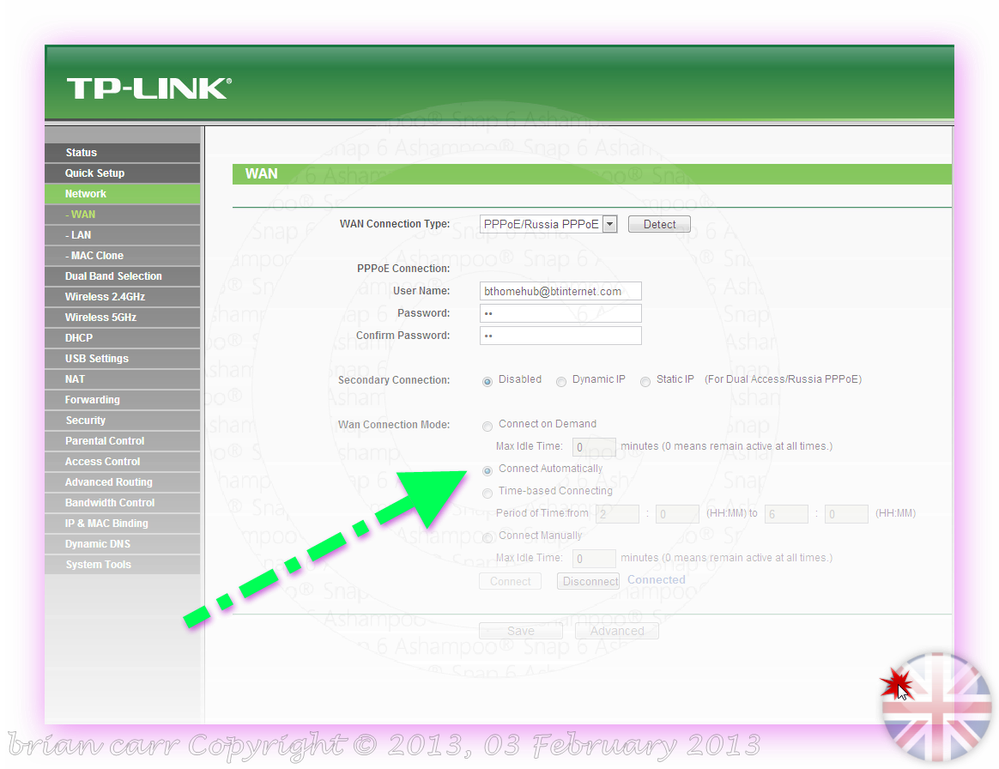
Task: Open Wireless 5GHz settings
Action: click(122, 317)
